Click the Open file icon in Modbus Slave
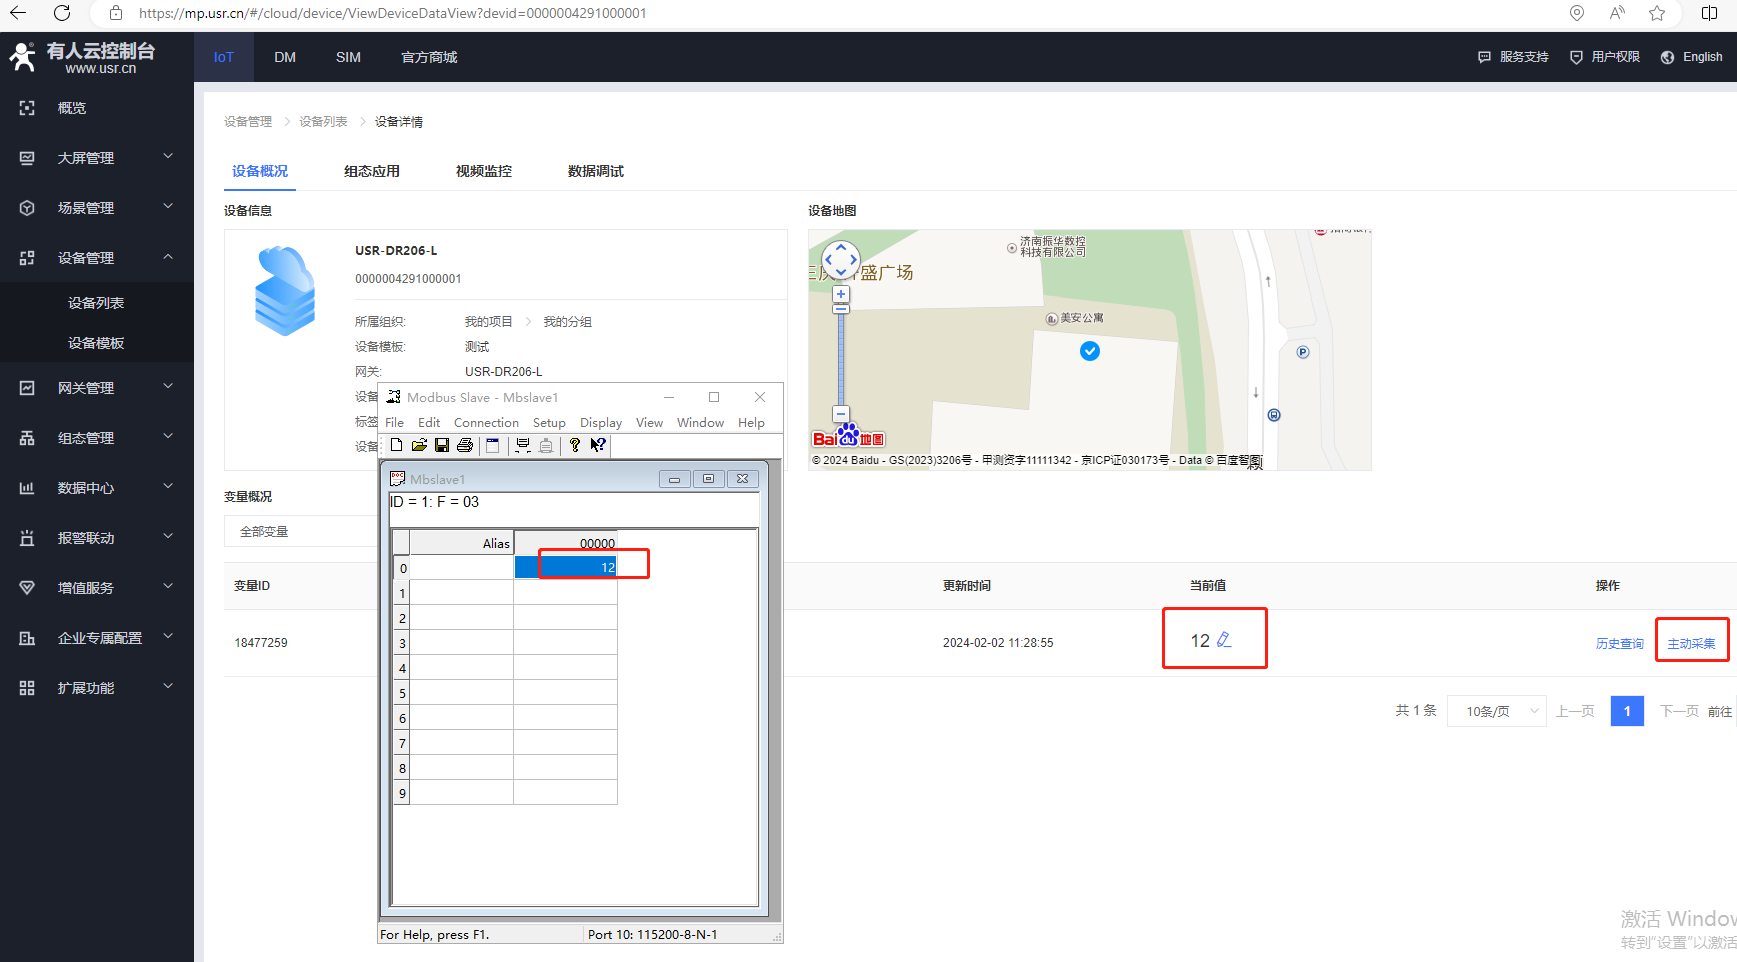 point(419,445)
